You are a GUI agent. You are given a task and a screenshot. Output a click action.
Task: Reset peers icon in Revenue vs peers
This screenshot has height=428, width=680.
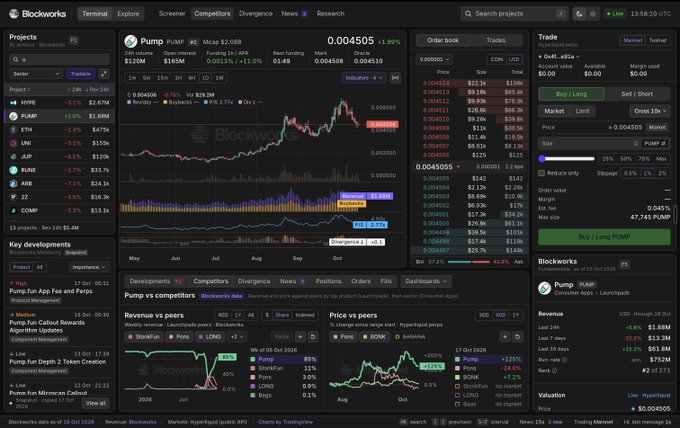click(313, 337)
